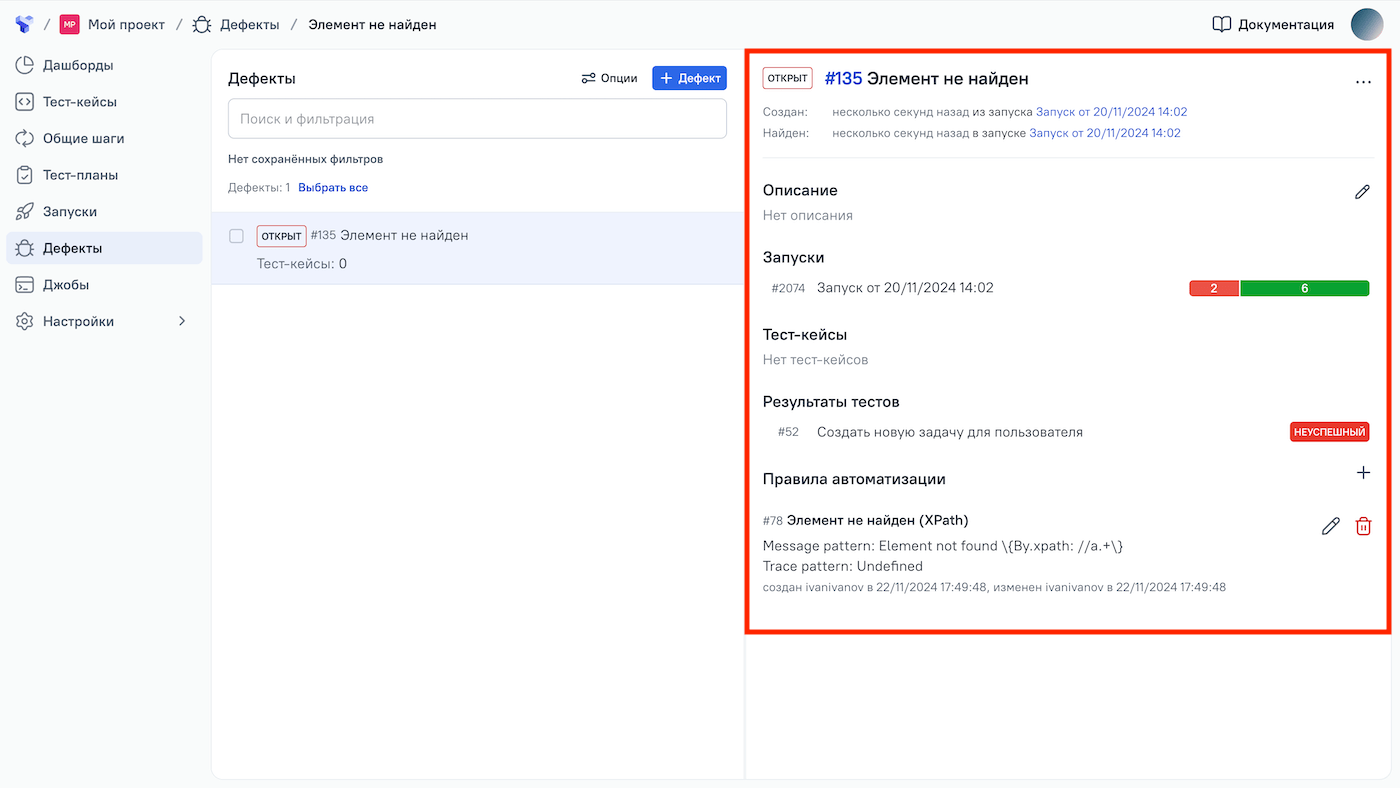Navigate to Дашборды in the sidebar

click(x=78, y=65)
